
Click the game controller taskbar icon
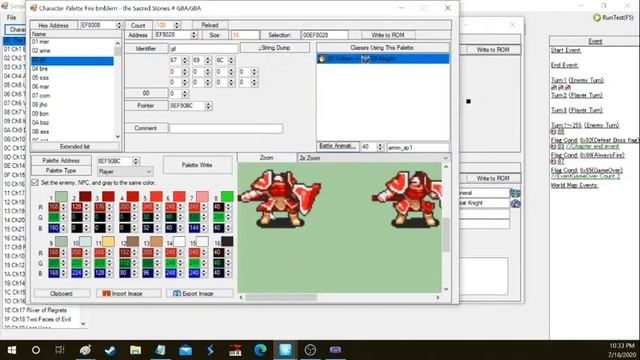(335, 350)
